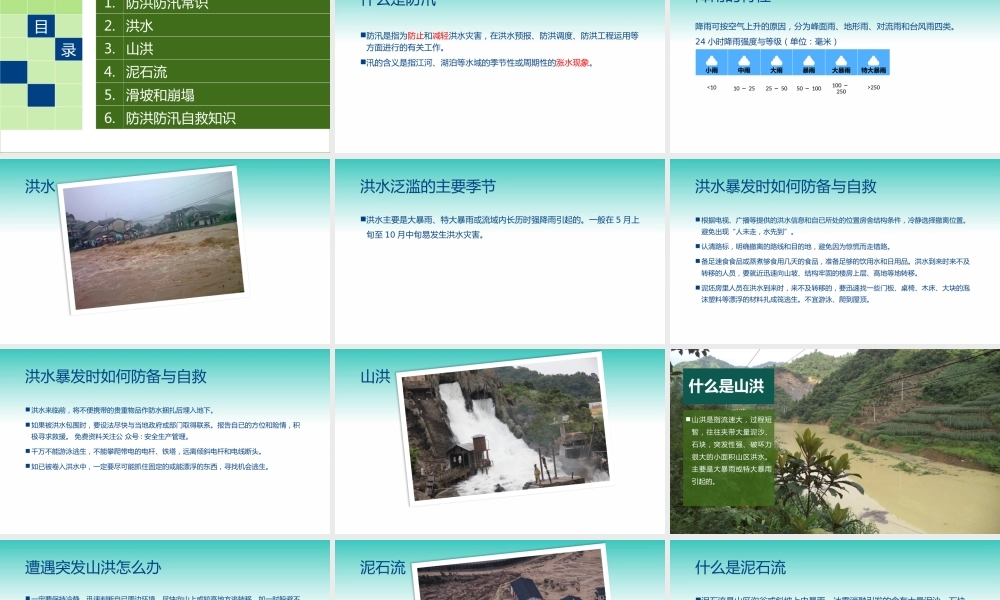Click the "6. 防洪防汛自救知识" contents row
The height and width of the screenshot is (600, 1000).
click(213, 118)
